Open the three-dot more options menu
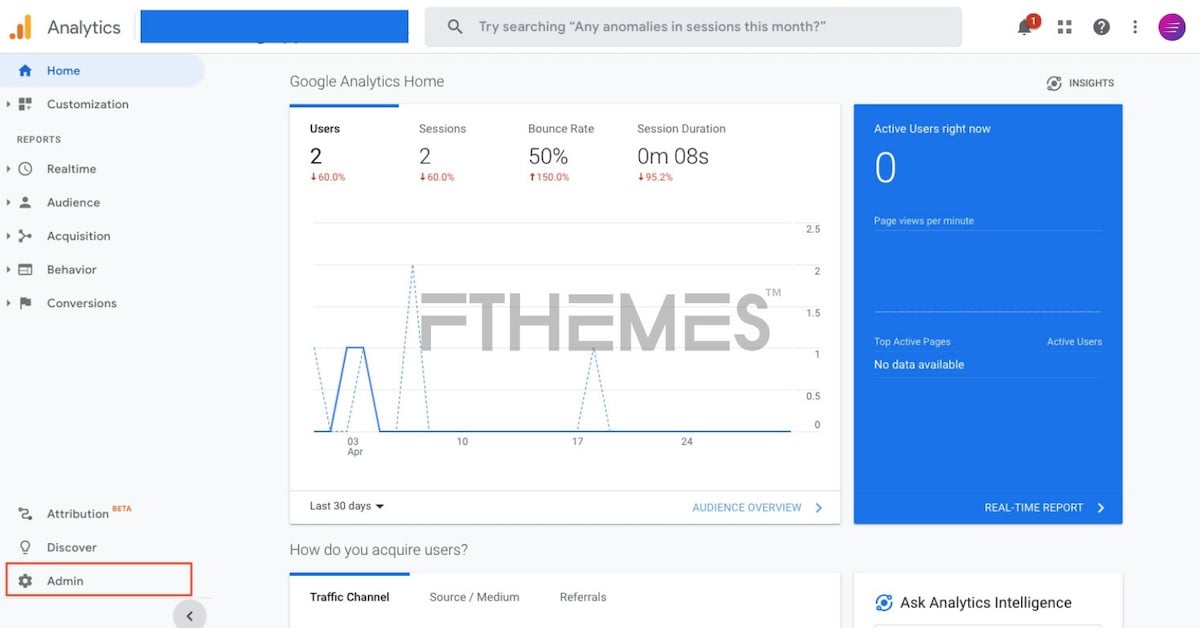 click(1135, 27)
